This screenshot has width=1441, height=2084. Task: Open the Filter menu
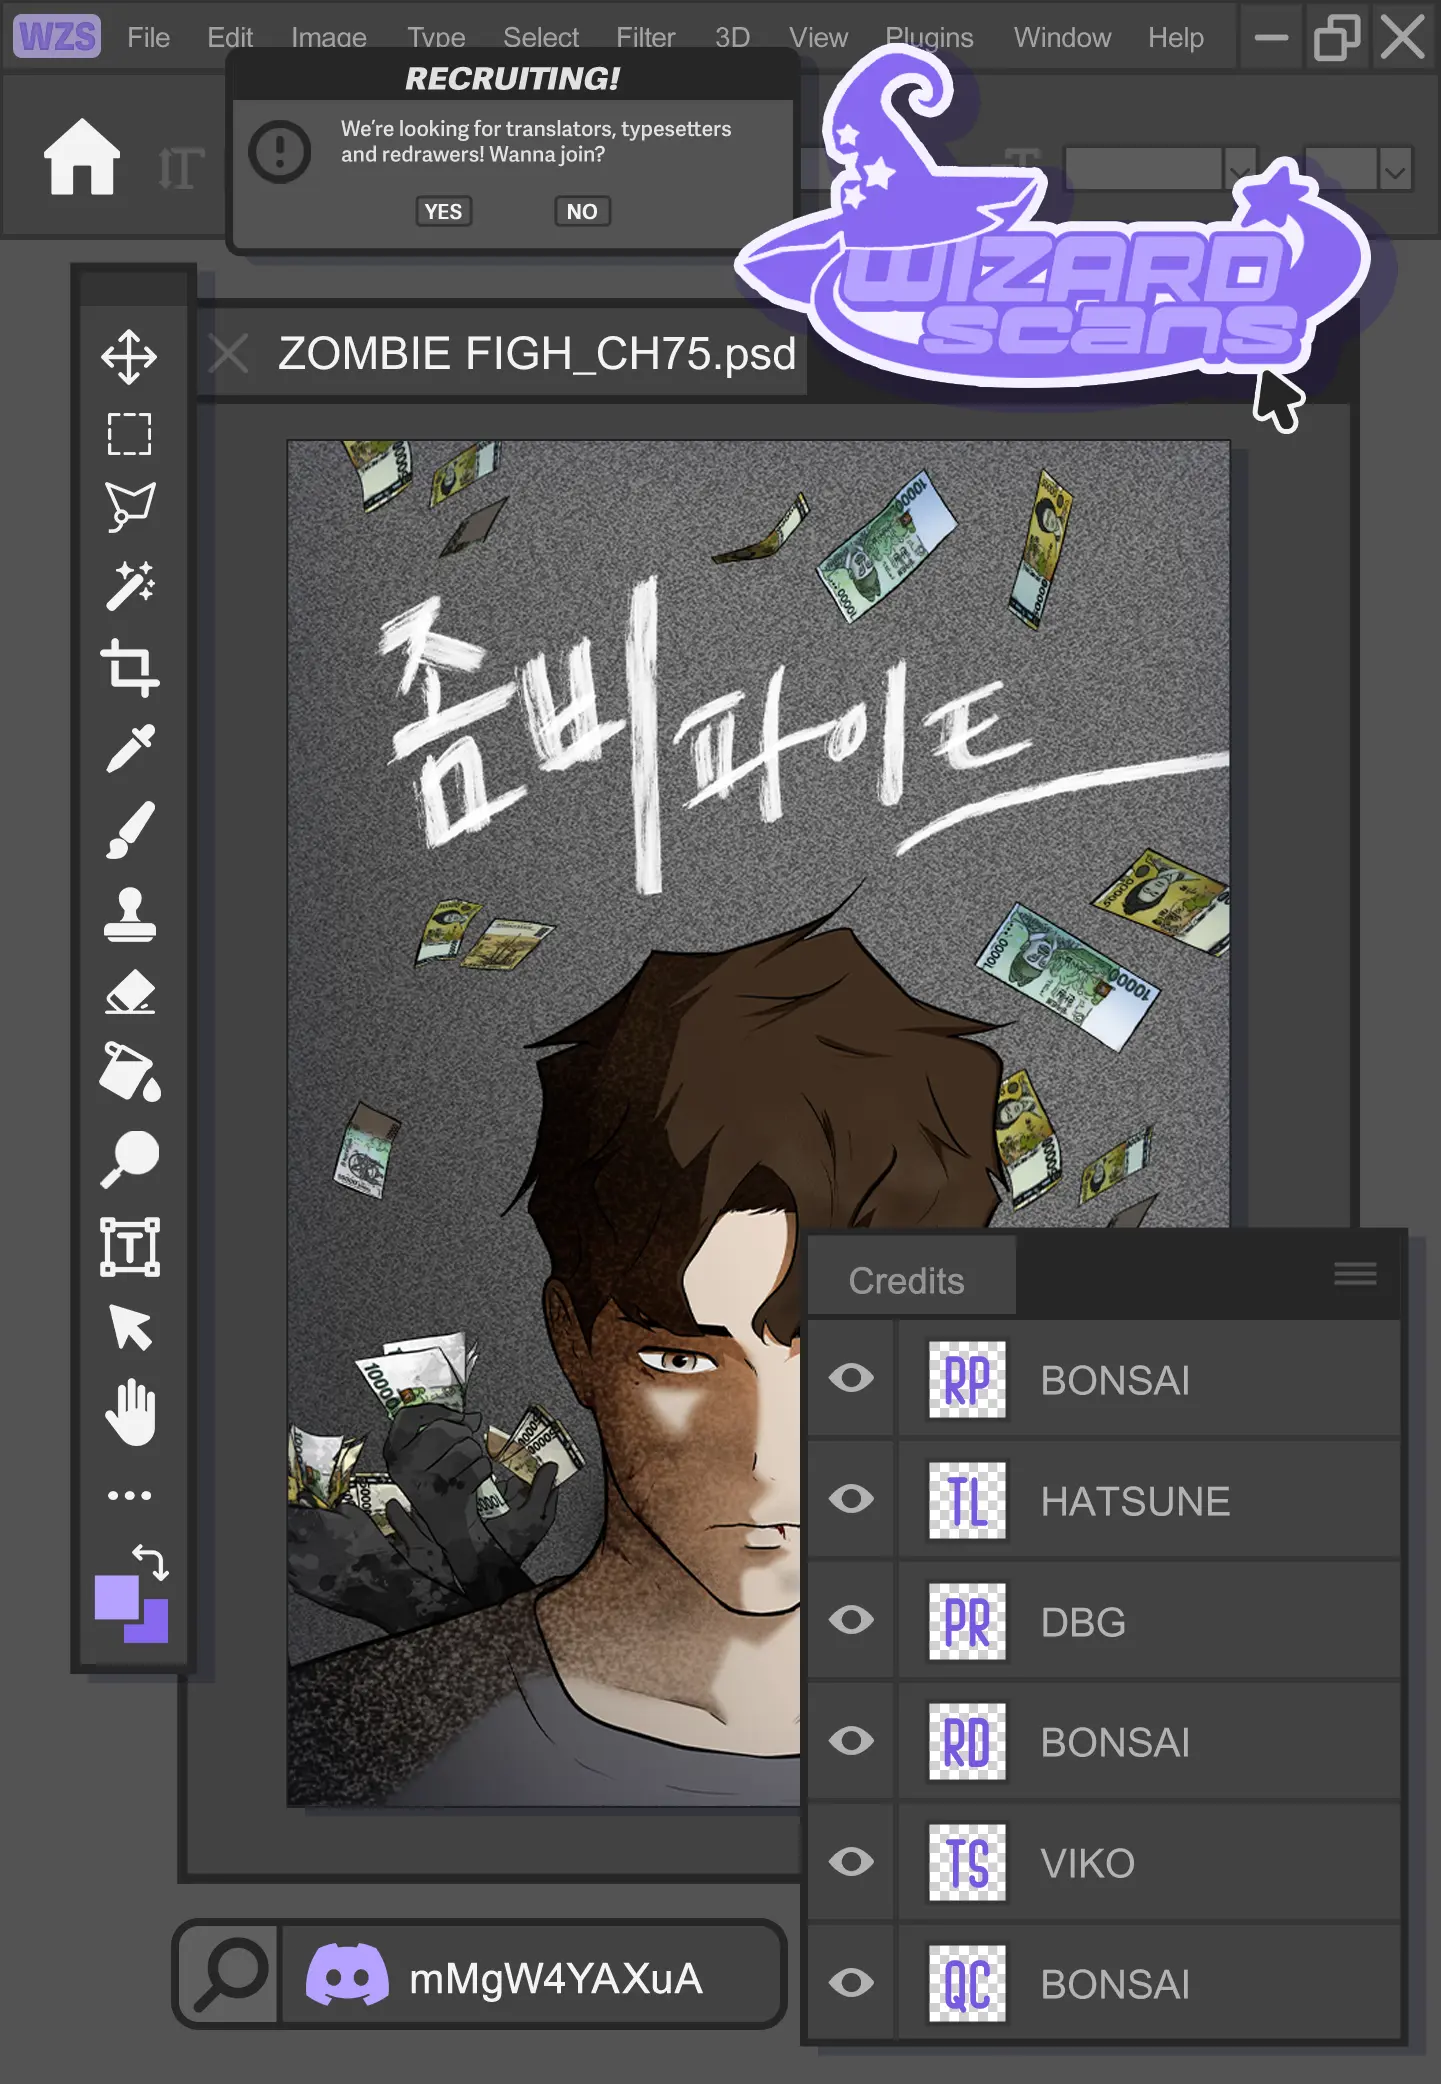coord(645,38)
